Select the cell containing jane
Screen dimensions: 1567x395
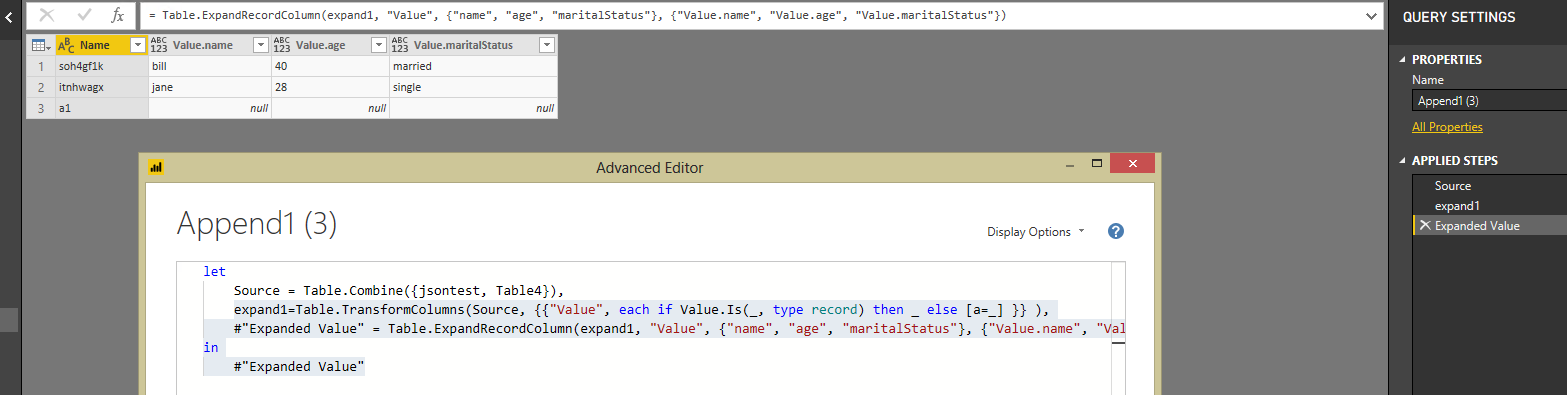210,87
